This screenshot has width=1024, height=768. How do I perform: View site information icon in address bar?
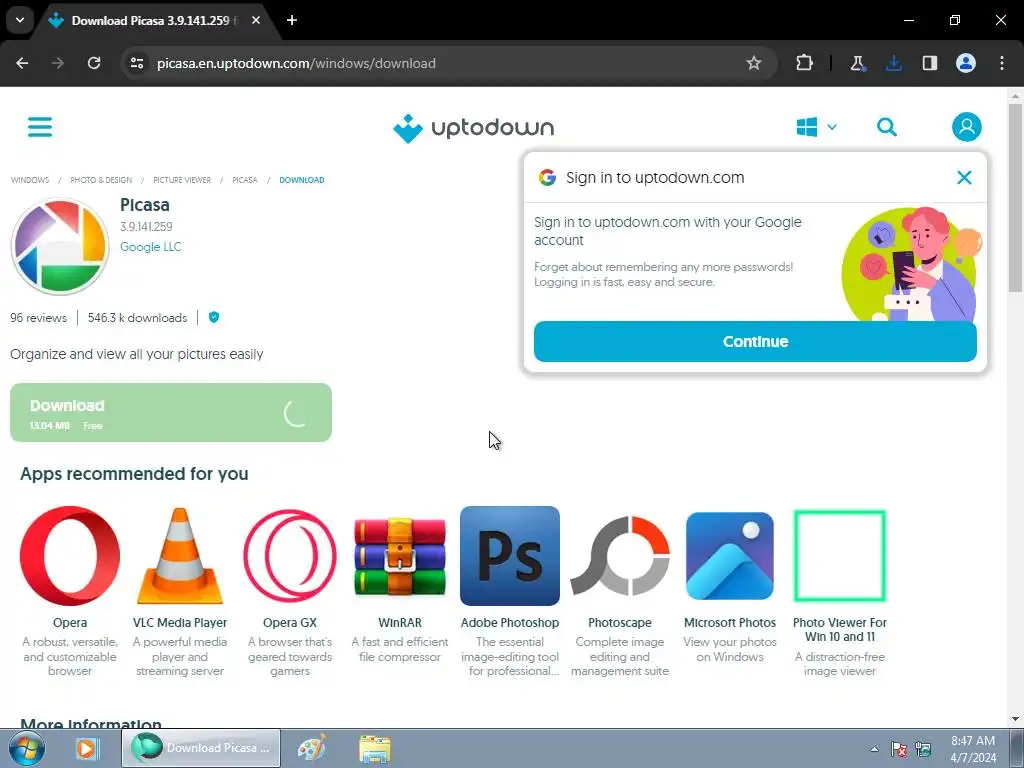click(x=136, y=63)
